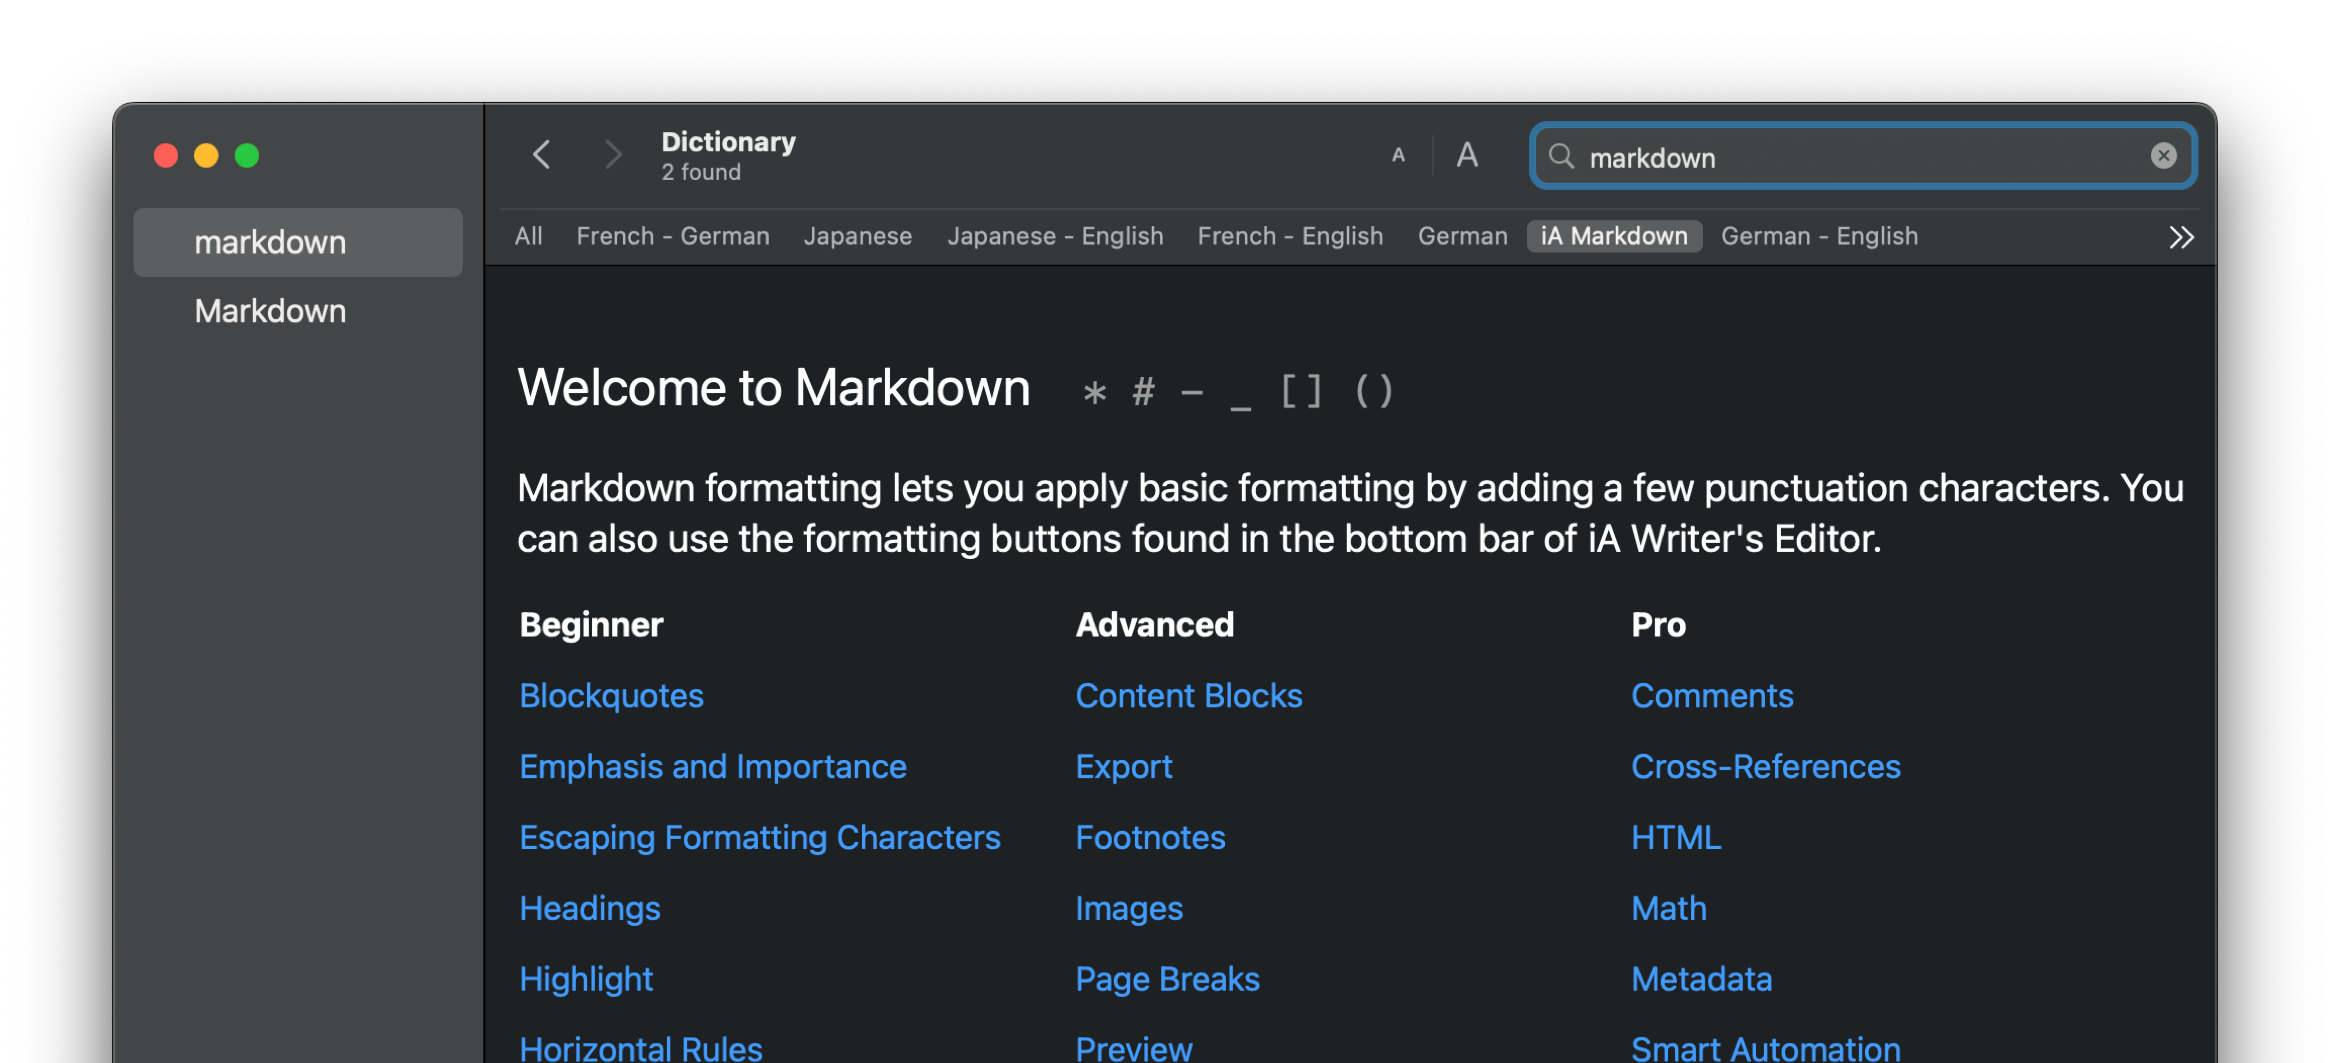Screen dimensions: 2330x1063
Task: Clear the search field with X icon
Action: point(2163,156)
